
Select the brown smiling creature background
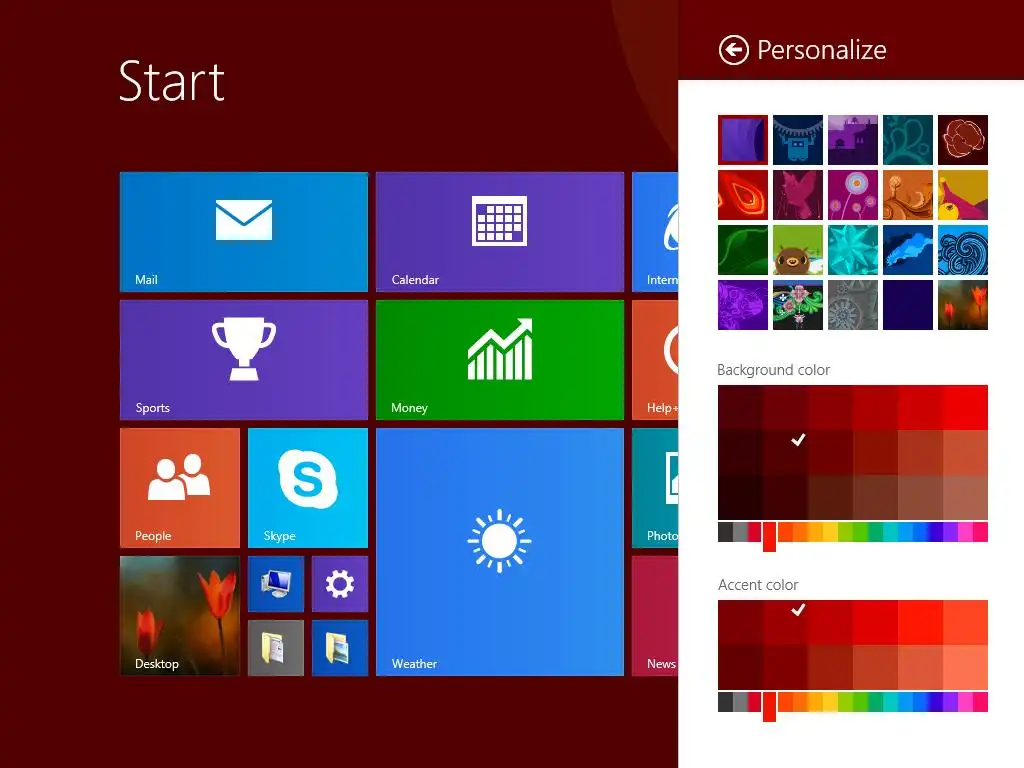tap(797, 250)
